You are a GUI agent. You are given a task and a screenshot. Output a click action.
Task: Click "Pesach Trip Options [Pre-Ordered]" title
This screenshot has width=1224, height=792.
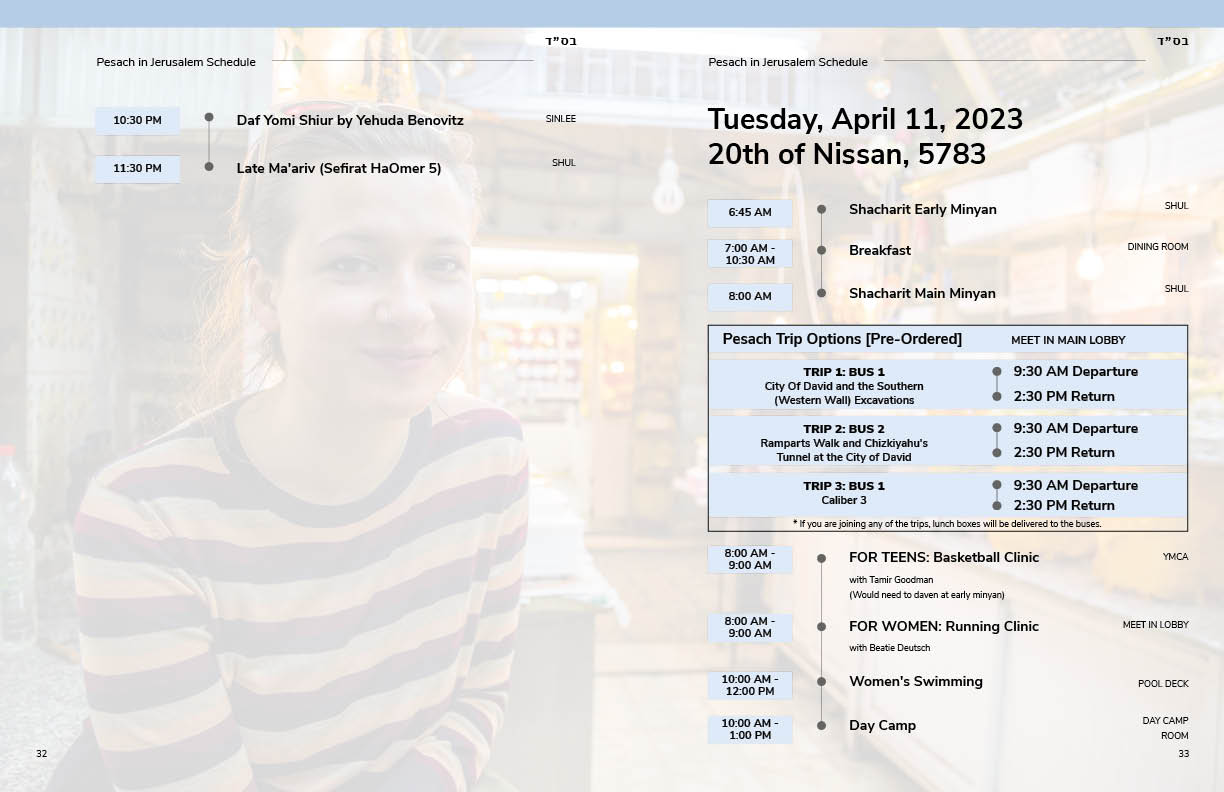tap(842, 339)
